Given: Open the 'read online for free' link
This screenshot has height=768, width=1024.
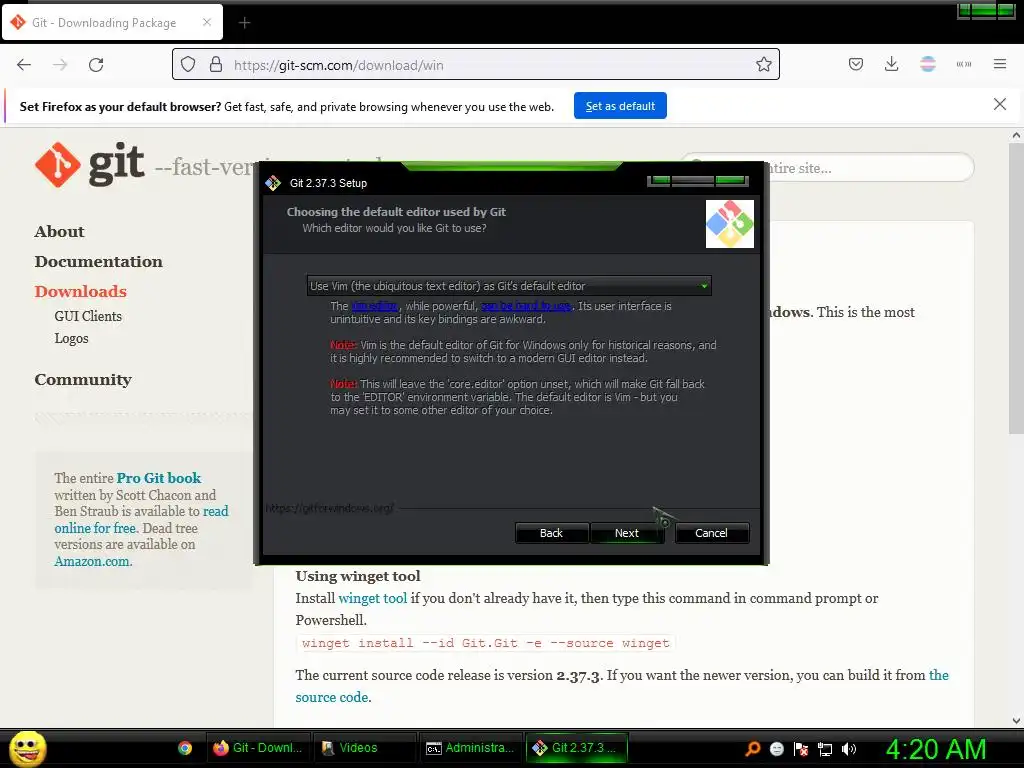Looking at the screenshot, I should click(x=141, y=519).
